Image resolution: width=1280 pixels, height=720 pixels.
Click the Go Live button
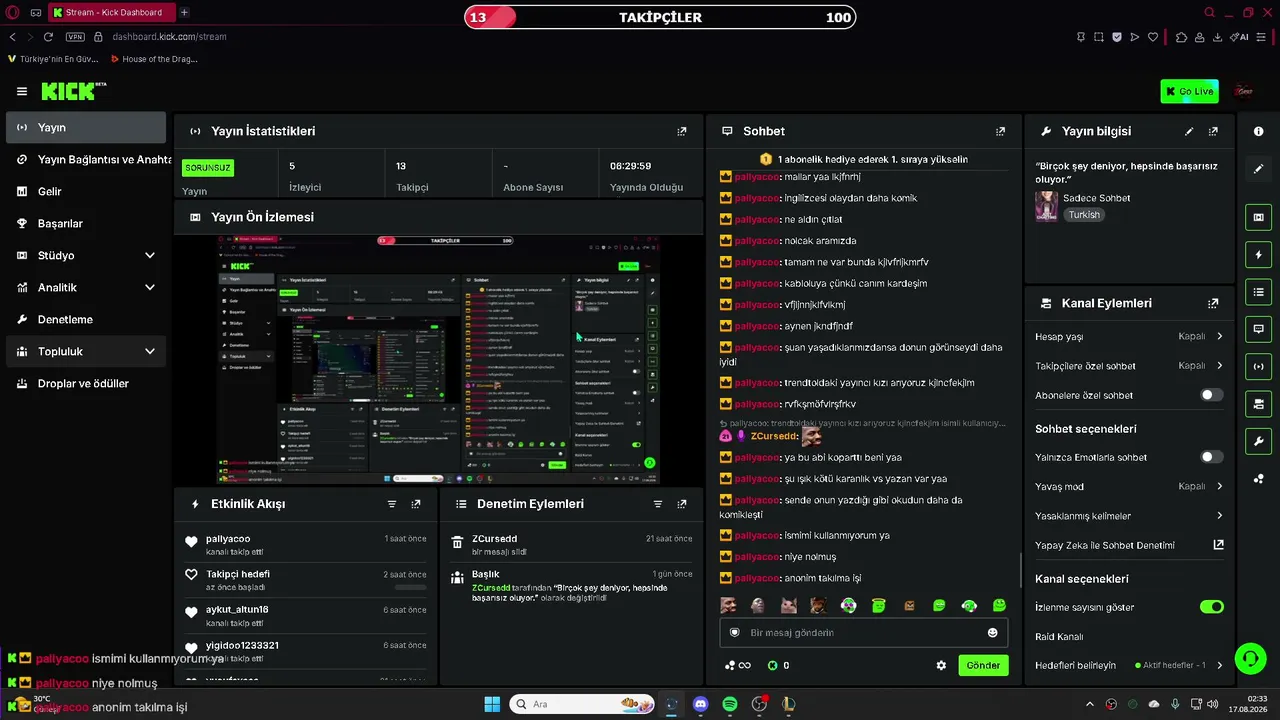[x=1189, y=91]
